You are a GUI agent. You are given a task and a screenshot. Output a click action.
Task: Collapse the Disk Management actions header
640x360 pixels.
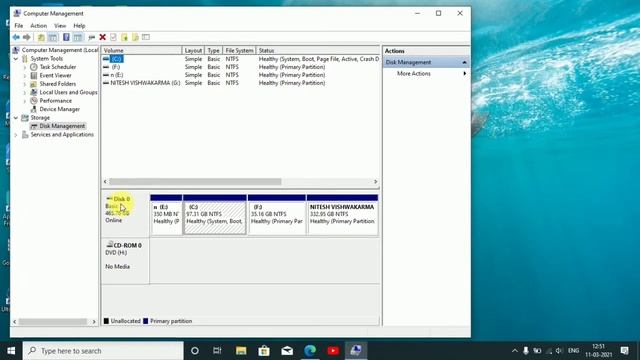[x=464, y=62]
